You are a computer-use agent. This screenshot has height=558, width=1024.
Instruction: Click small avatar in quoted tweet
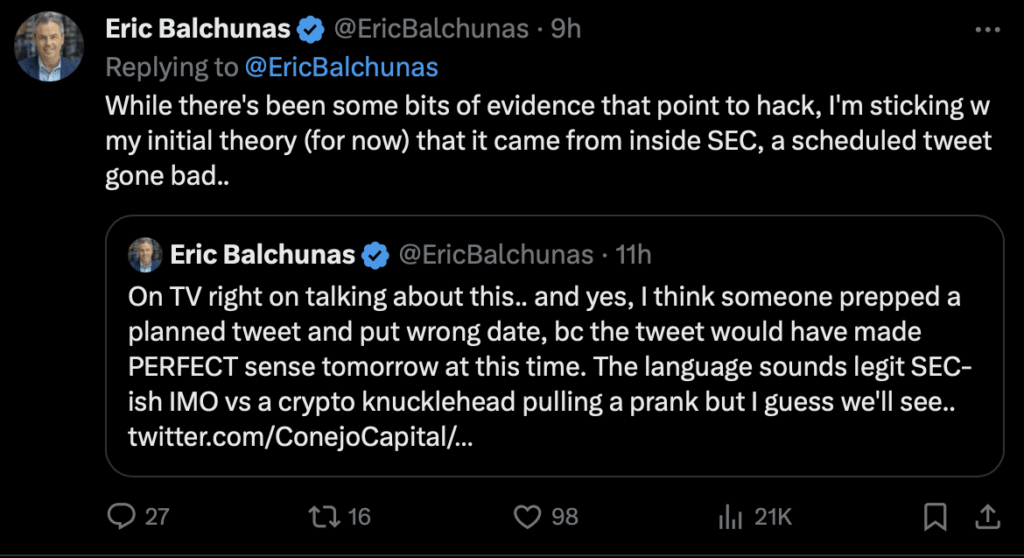[145, 255]
